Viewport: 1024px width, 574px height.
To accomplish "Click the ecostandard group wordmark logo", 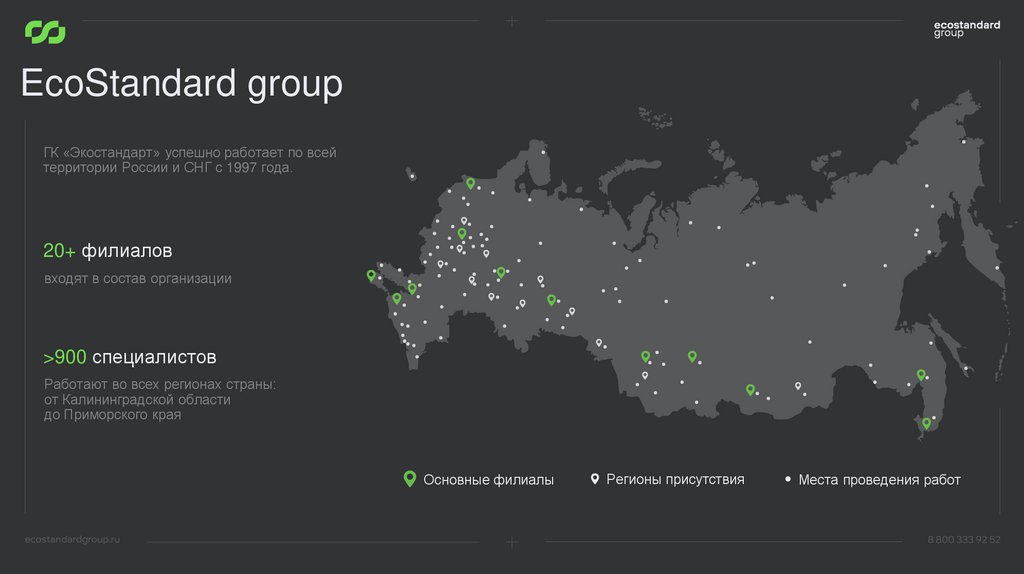I will [967, 29].
